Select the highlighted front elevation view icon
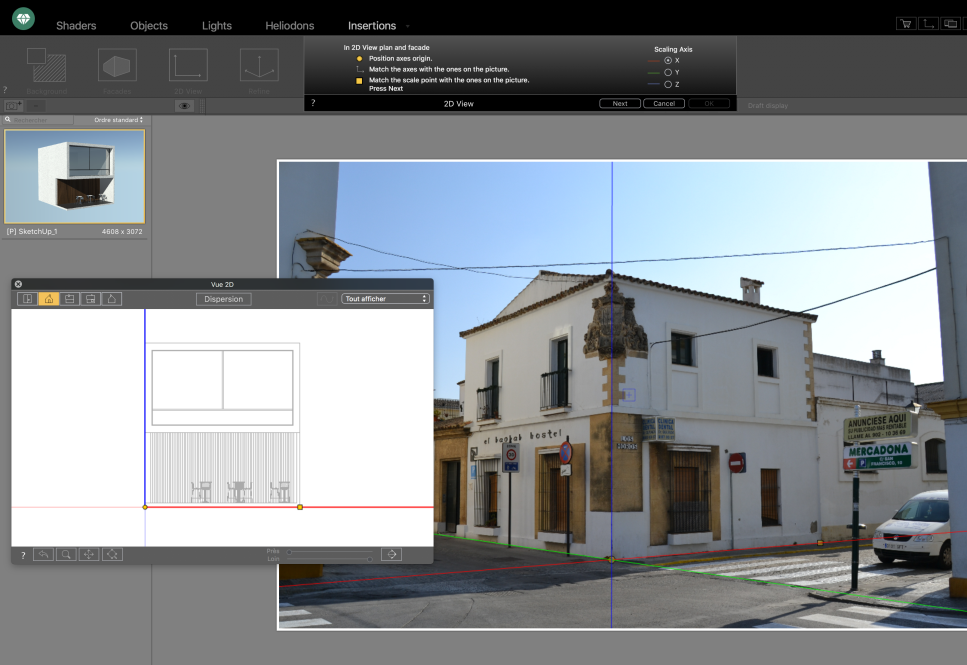967x665 pixels. click(x=49, y=299)
